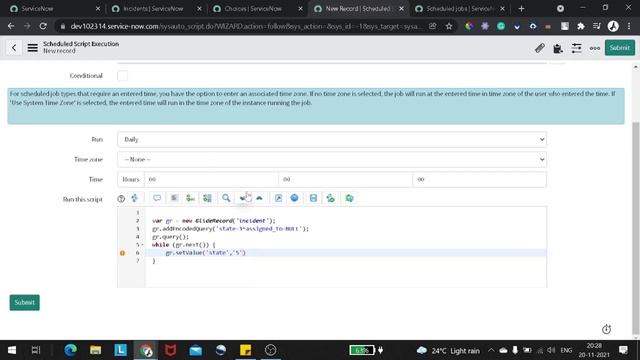This screenshot has height=360, width=640.
Task: Switch to the Scheduled jobs browser tab
Action: click(x=459, y=9)
